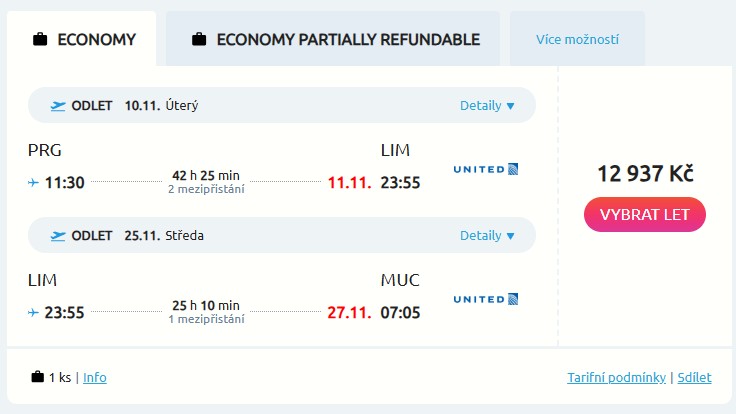Click the United logo on the LIM–MUC flight
736x414 pixels.
[486, 299]
